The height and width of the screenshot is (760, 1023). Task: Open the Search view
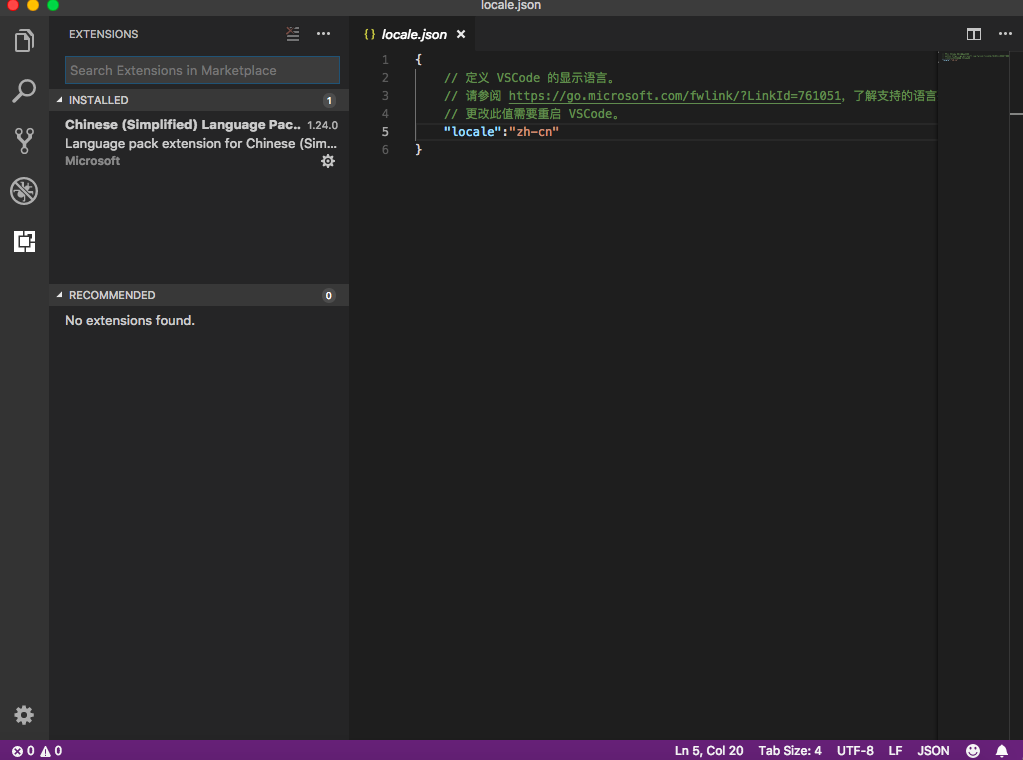pyautogui.click(x=24, y=90)
